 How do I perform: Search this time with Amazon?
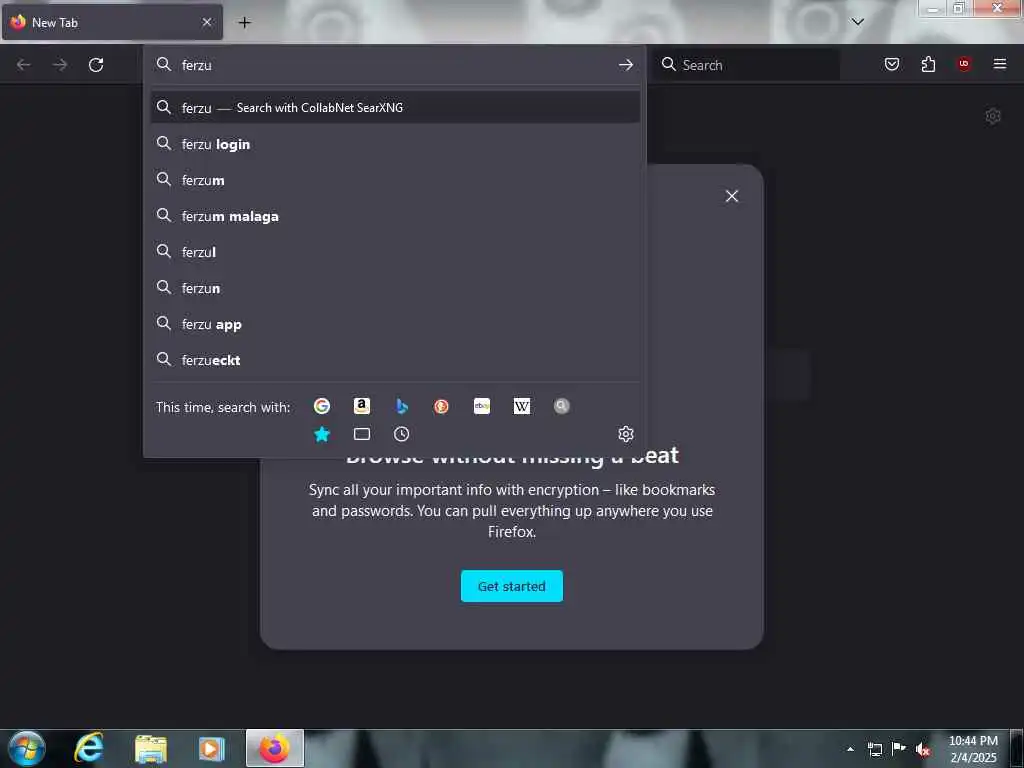pyautogui.click(x=362, y=406)
